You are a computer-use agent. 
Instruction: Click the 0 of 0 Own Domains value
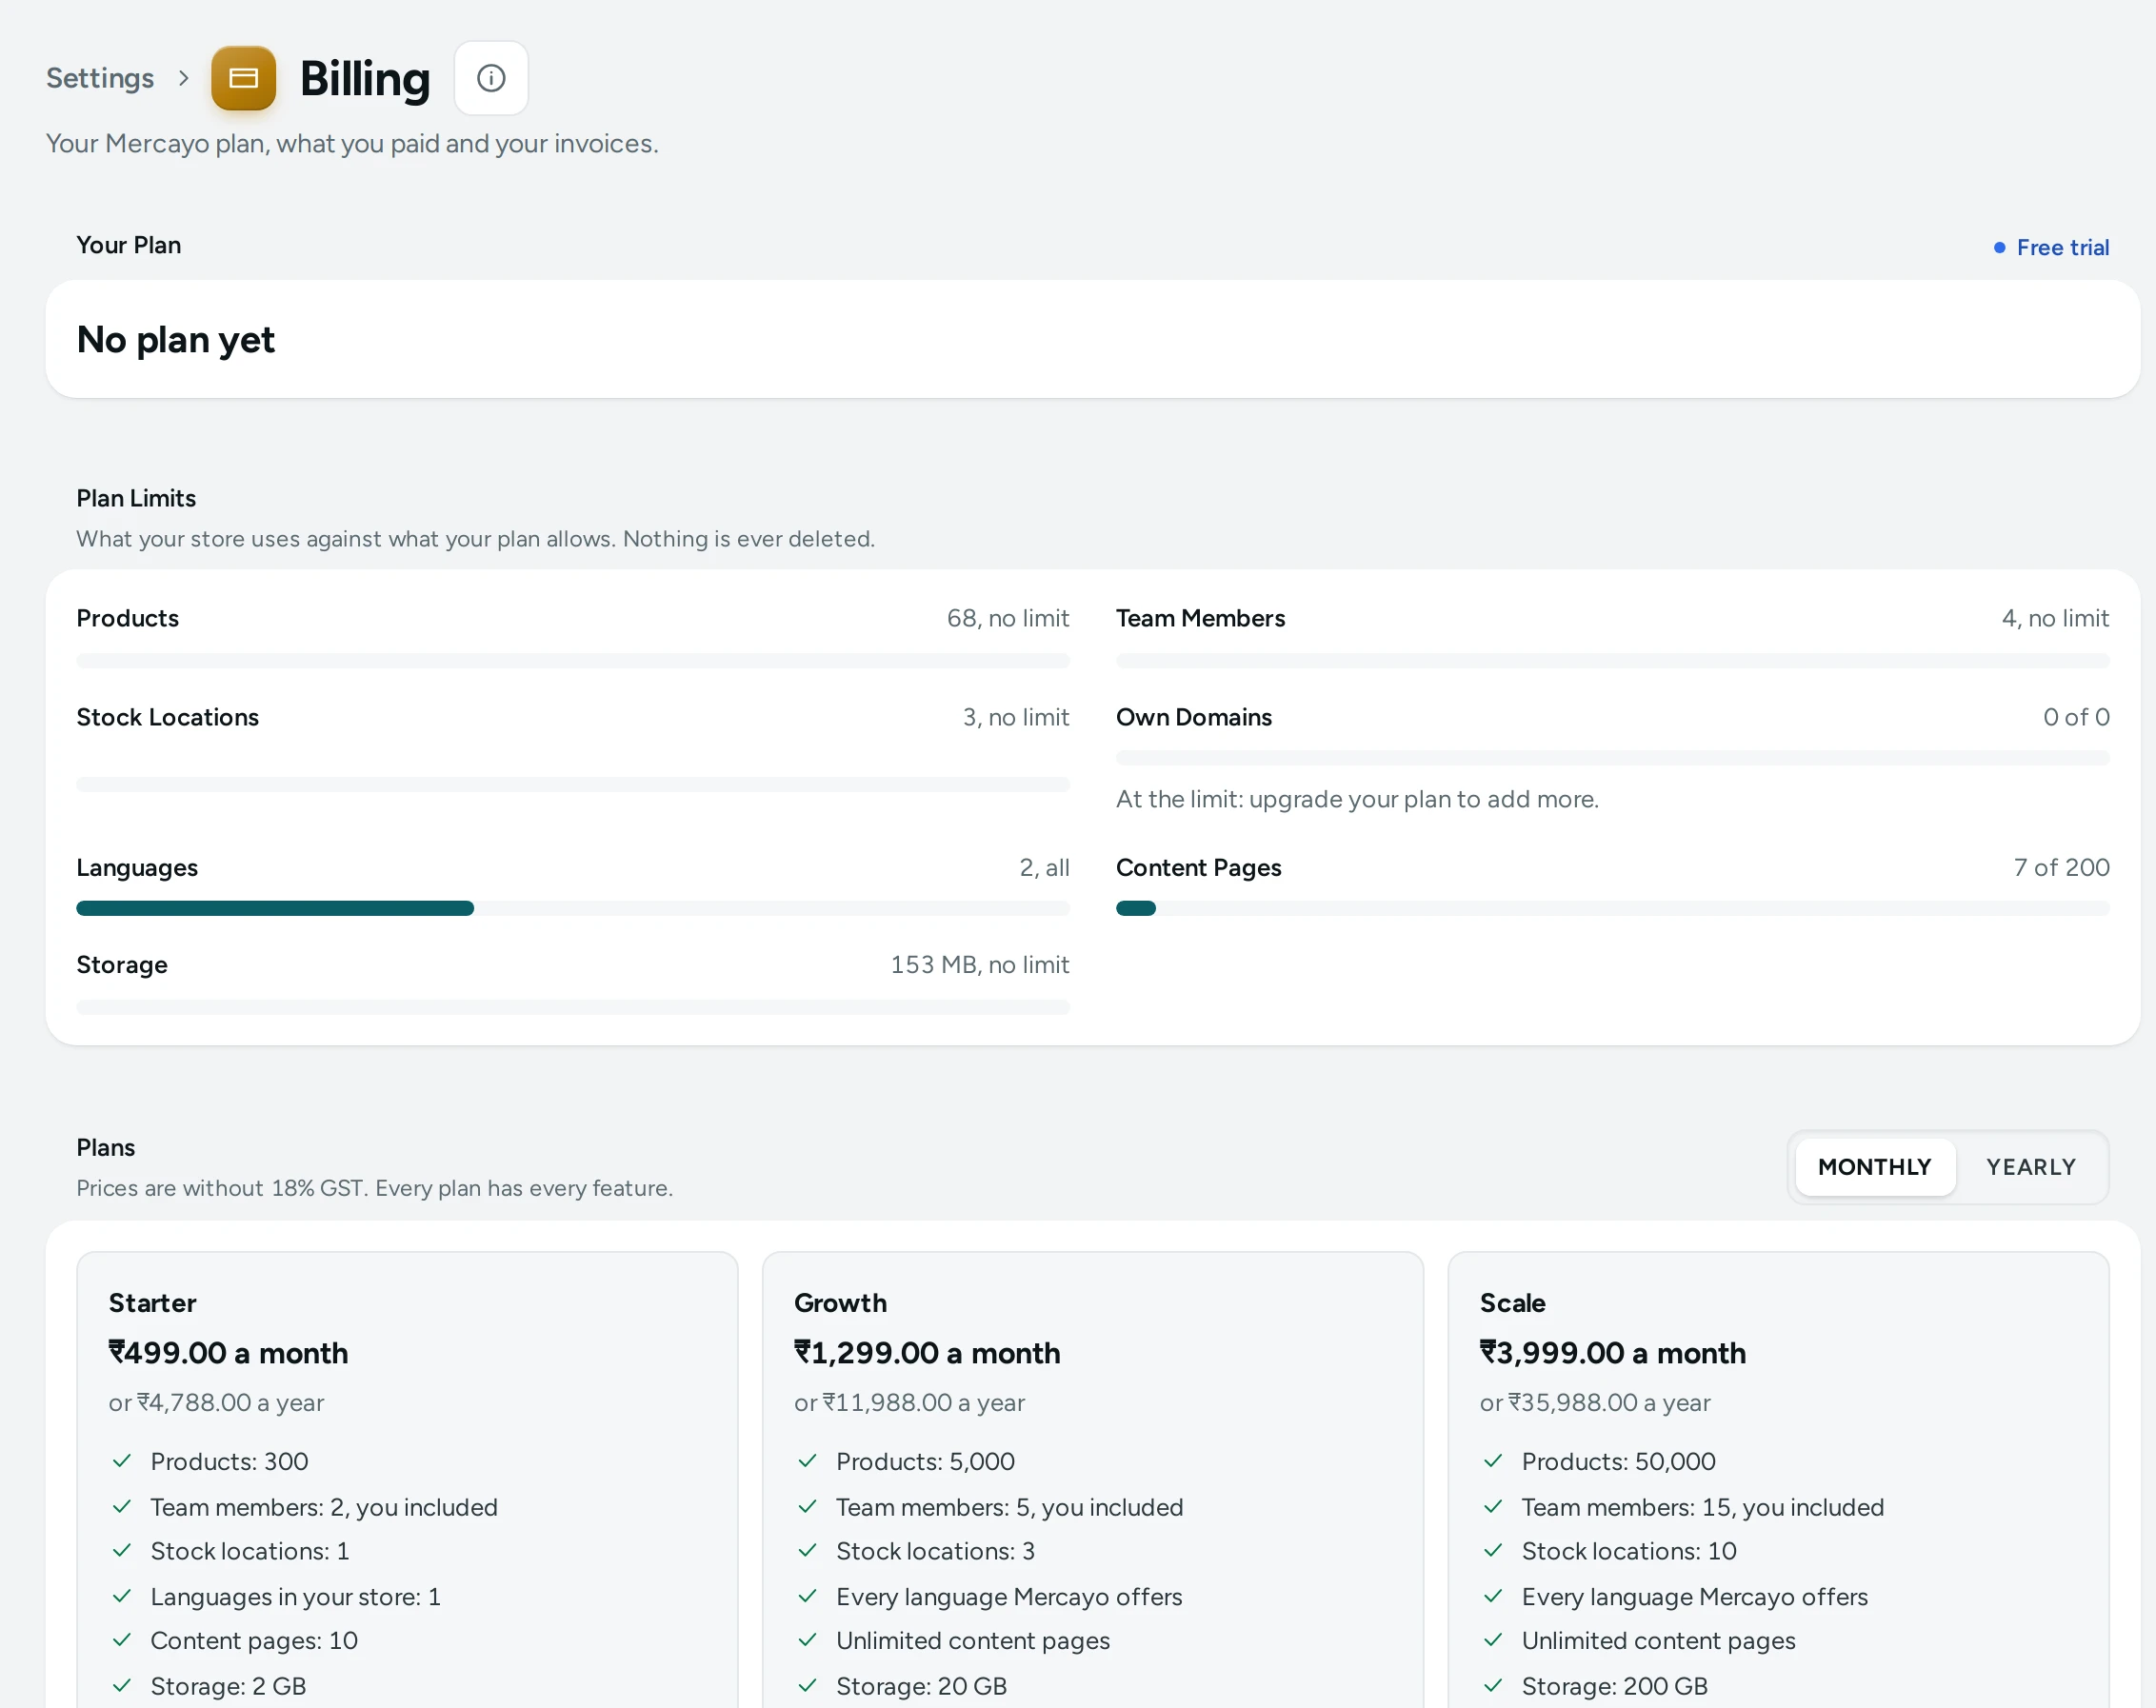tap(2076, 717)
